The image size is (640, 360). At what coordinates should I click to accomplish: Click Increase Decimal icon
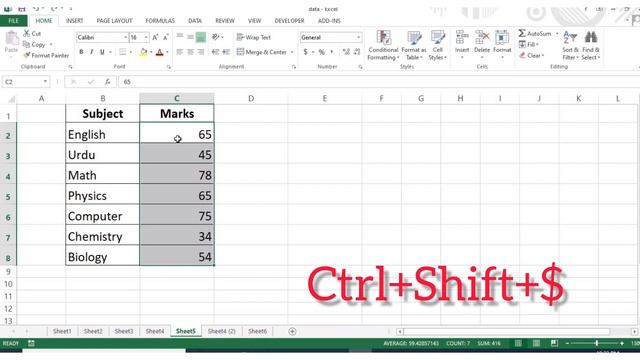(346, 52)
